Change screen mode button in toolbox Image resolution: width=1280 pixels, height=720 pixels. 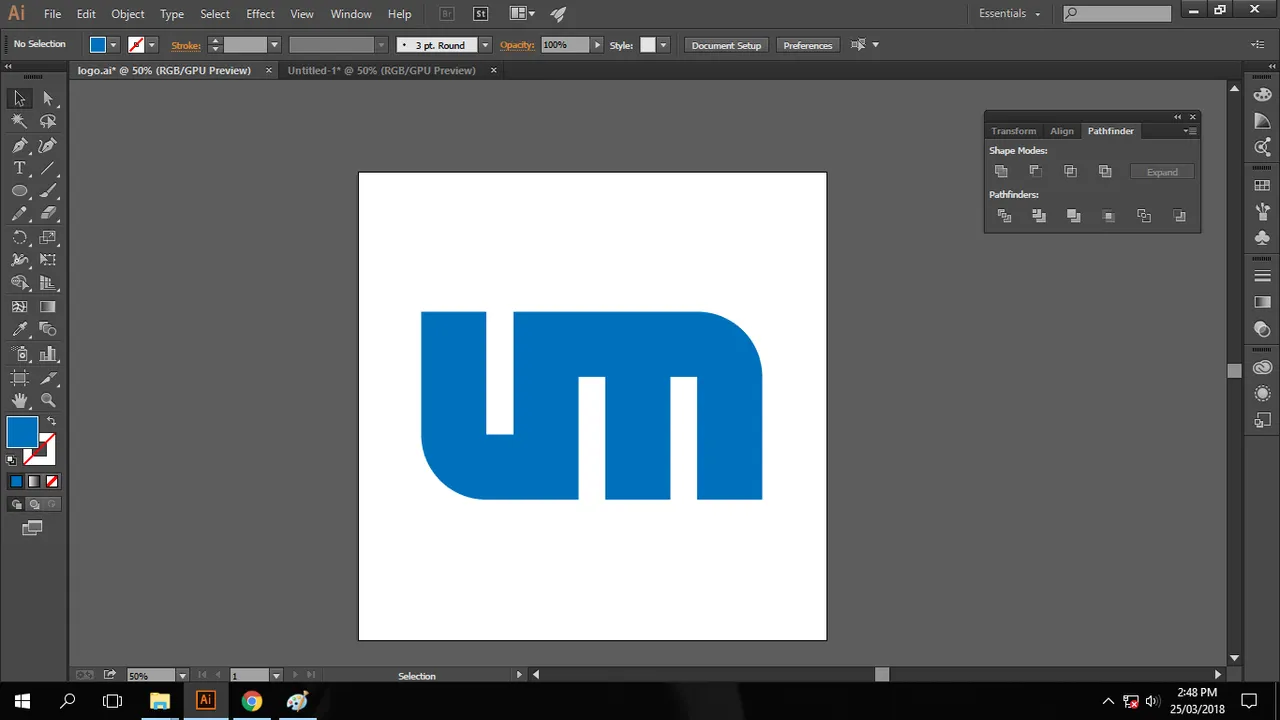[32, 528]
